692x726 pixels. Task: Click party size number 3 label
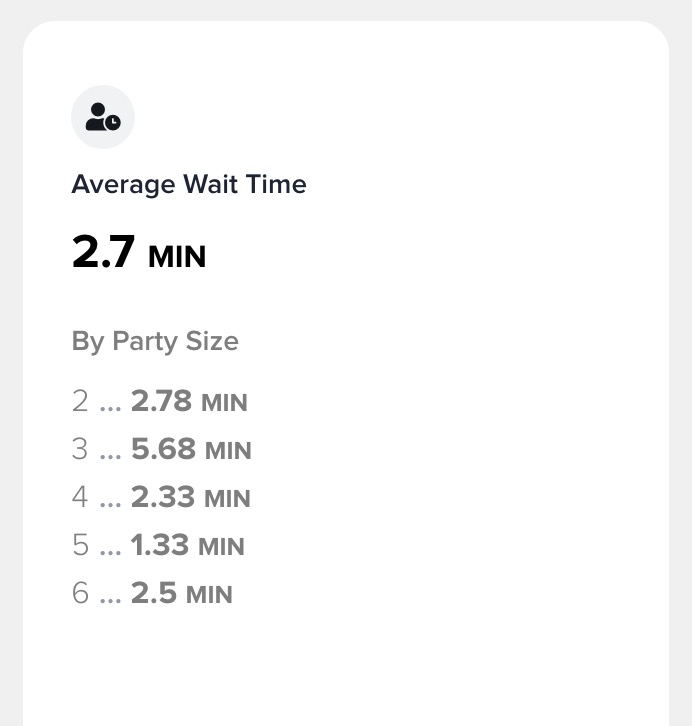(x=80, y=450)
